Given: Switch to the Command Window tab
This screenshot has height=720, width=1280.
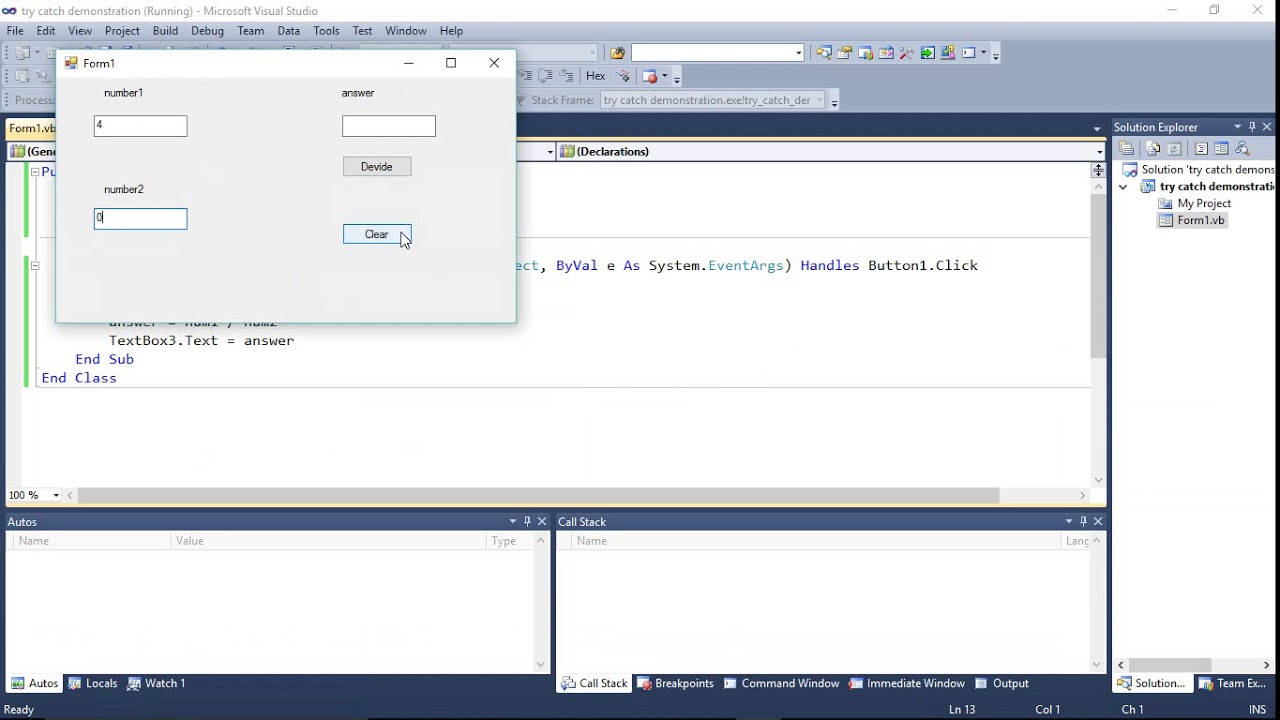Looking at the screenshot, I should pos(780,683).
